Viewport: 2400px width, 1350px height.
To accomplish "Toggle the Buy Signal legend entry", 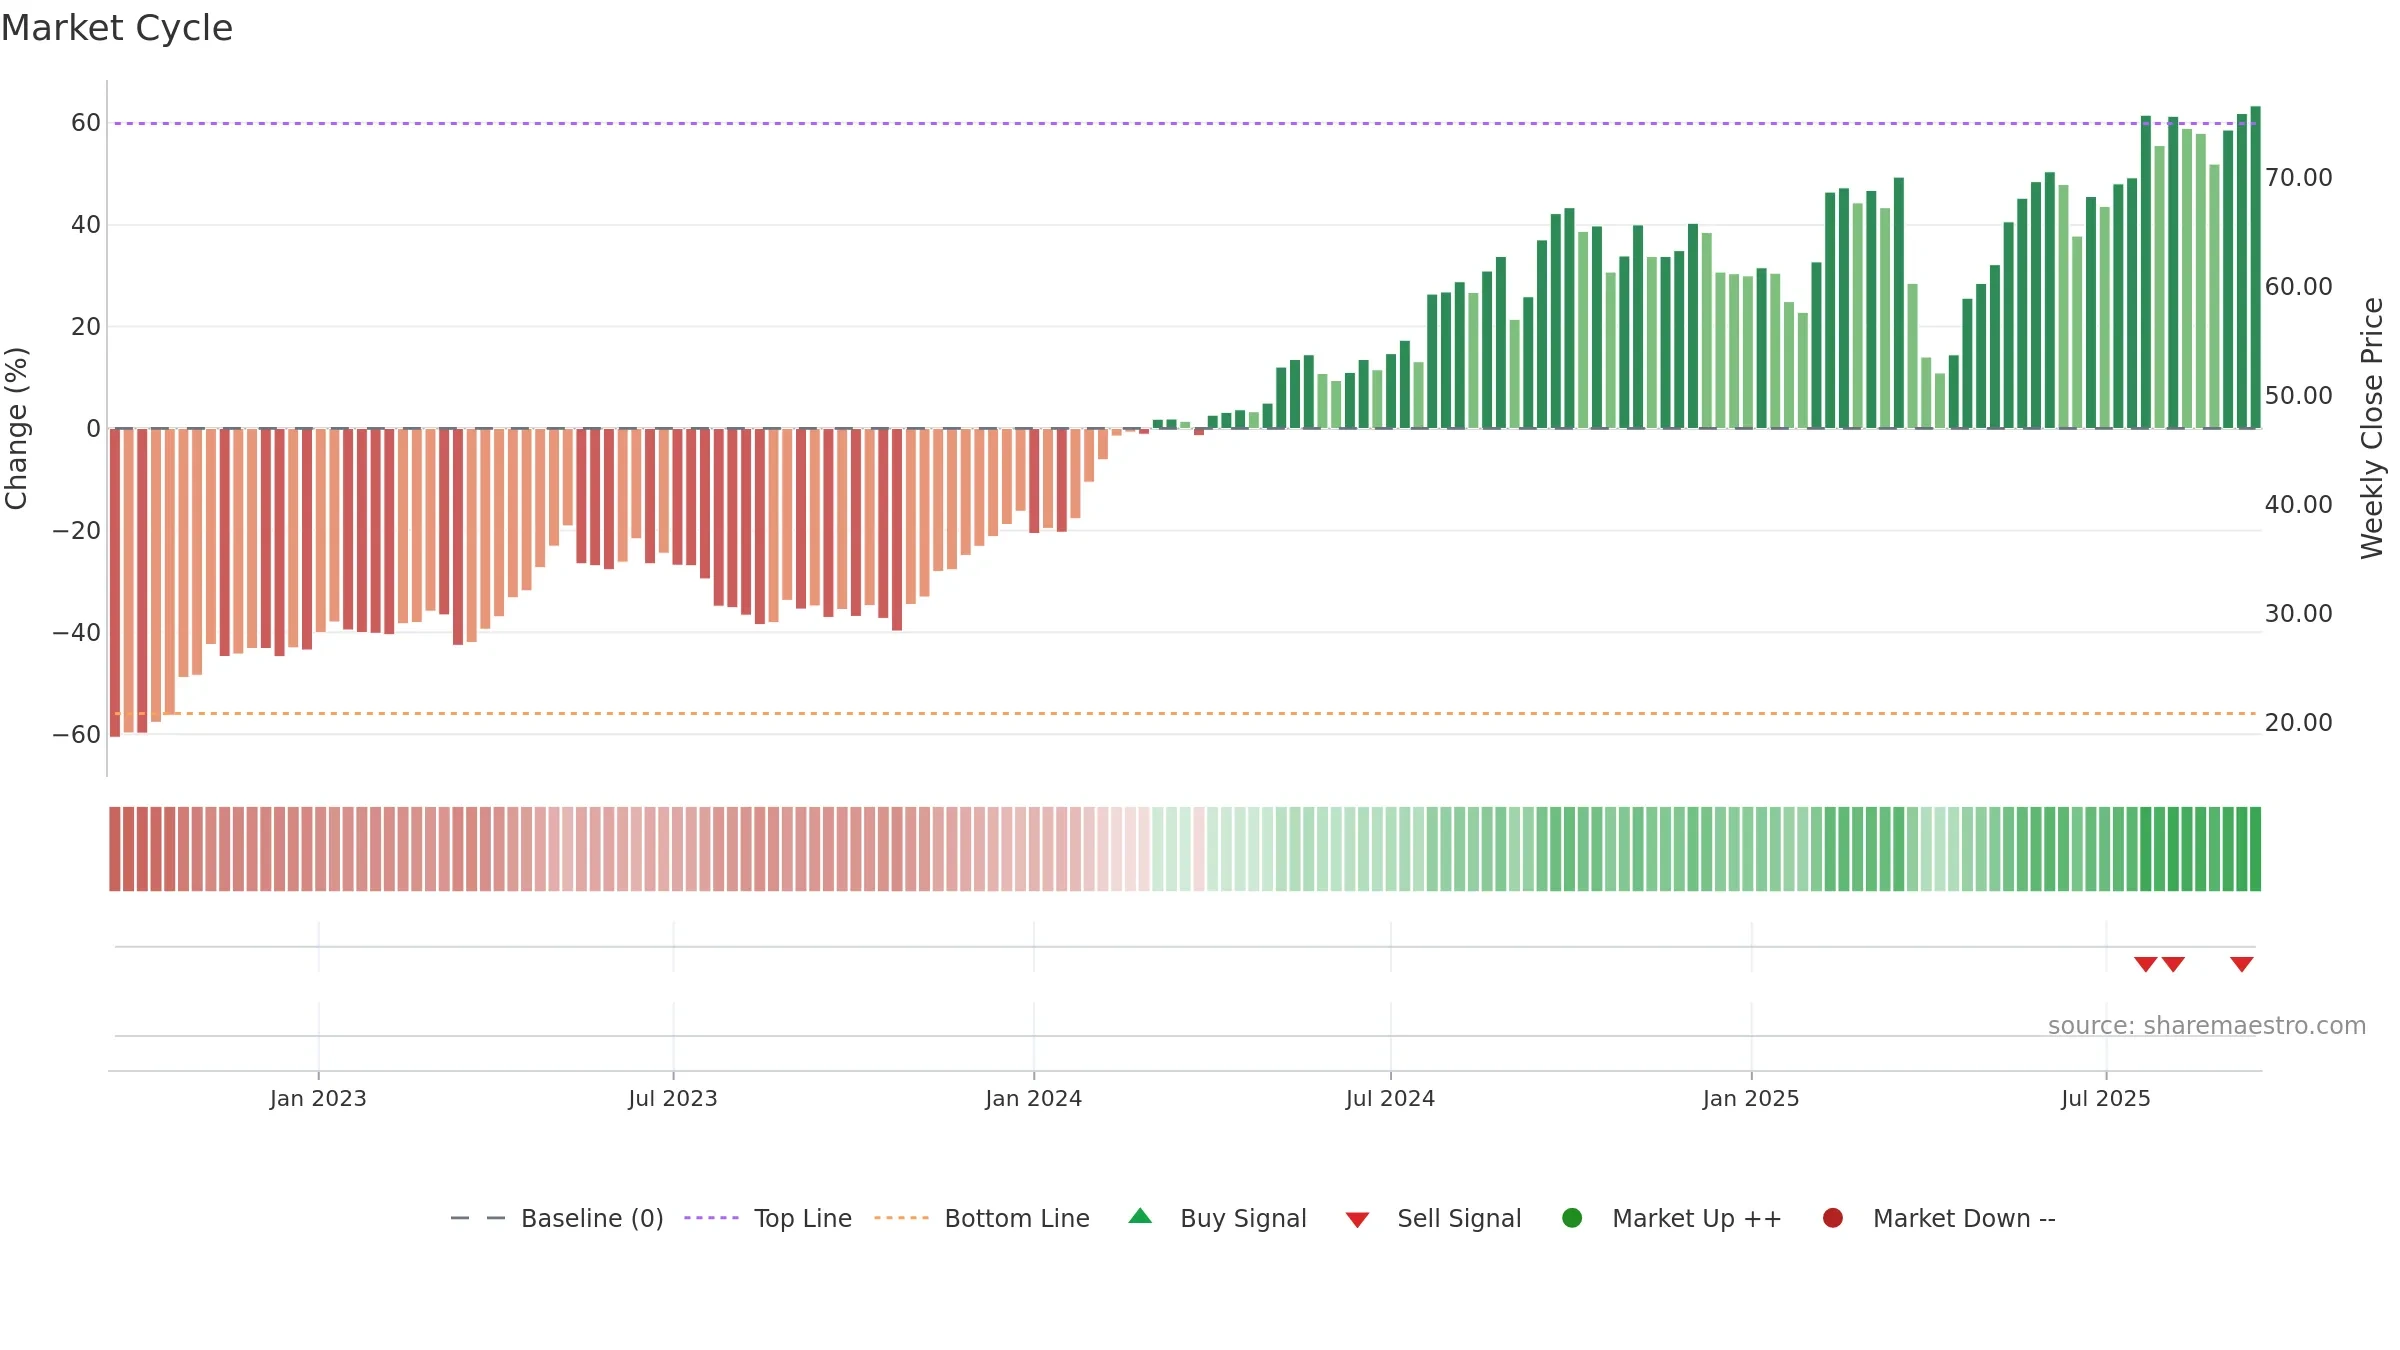I will (1217, 1218).
